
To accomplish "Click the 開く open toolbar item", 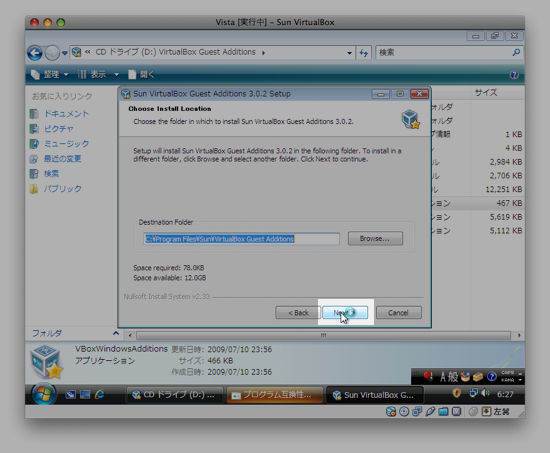I will tap(141, 74).
